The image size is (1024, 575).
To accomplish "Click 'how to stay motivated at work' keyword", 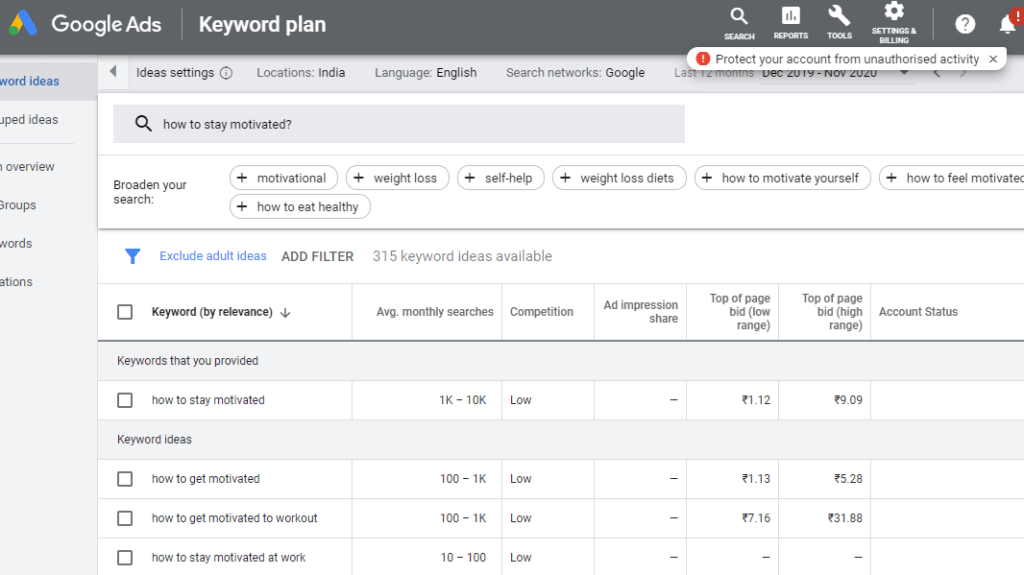I will click(x=229, y=557).
